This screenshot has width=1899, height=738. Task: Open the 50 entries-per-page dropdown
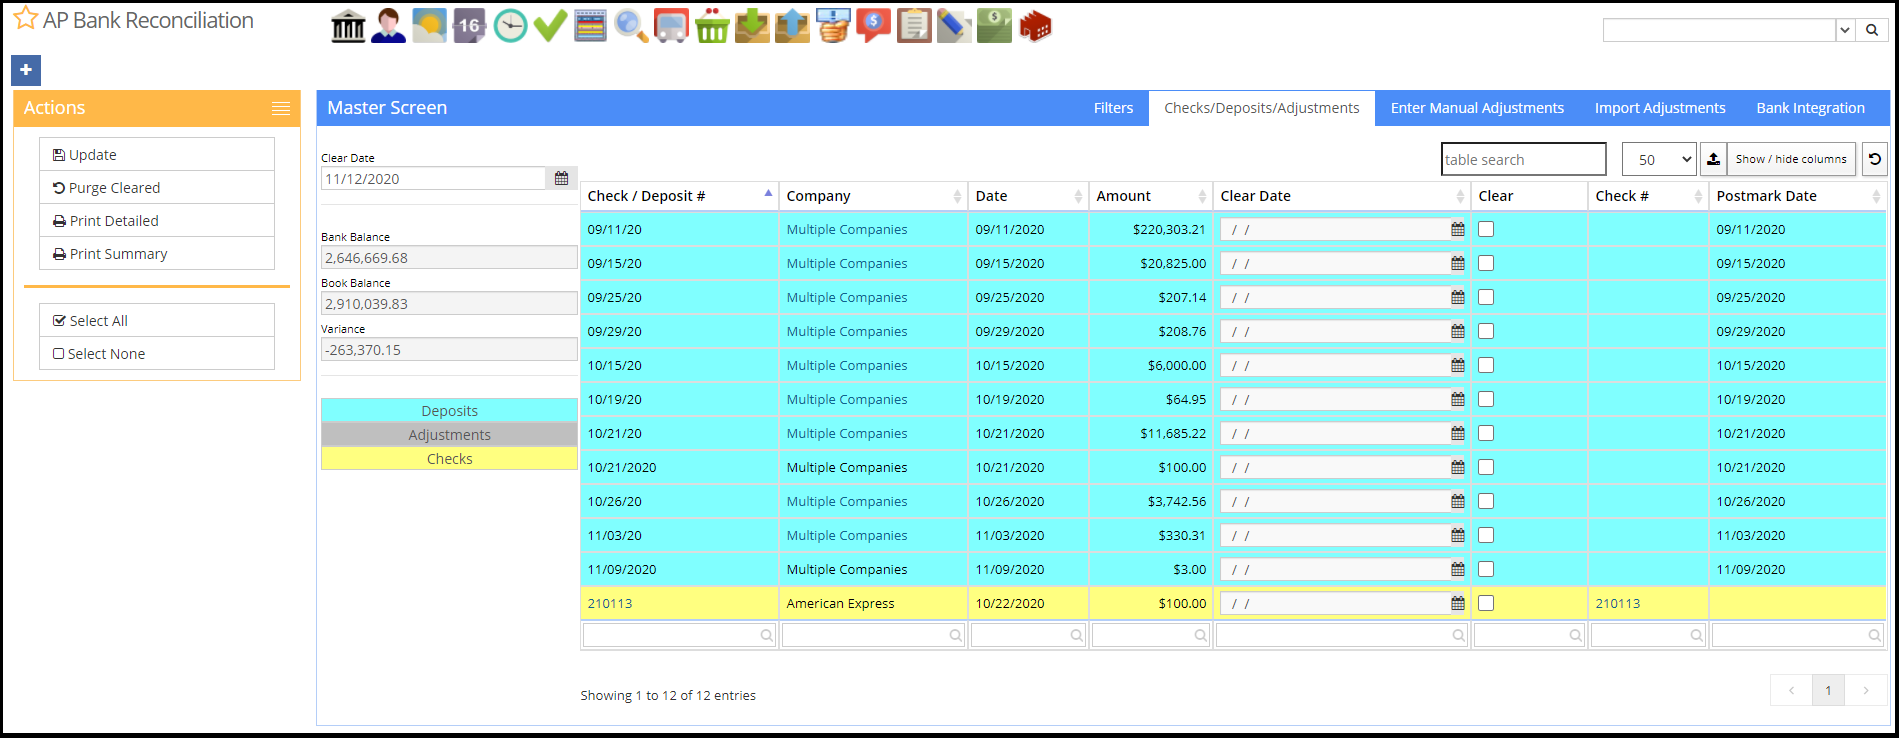pyautogui.click(x=1659, y=159)
